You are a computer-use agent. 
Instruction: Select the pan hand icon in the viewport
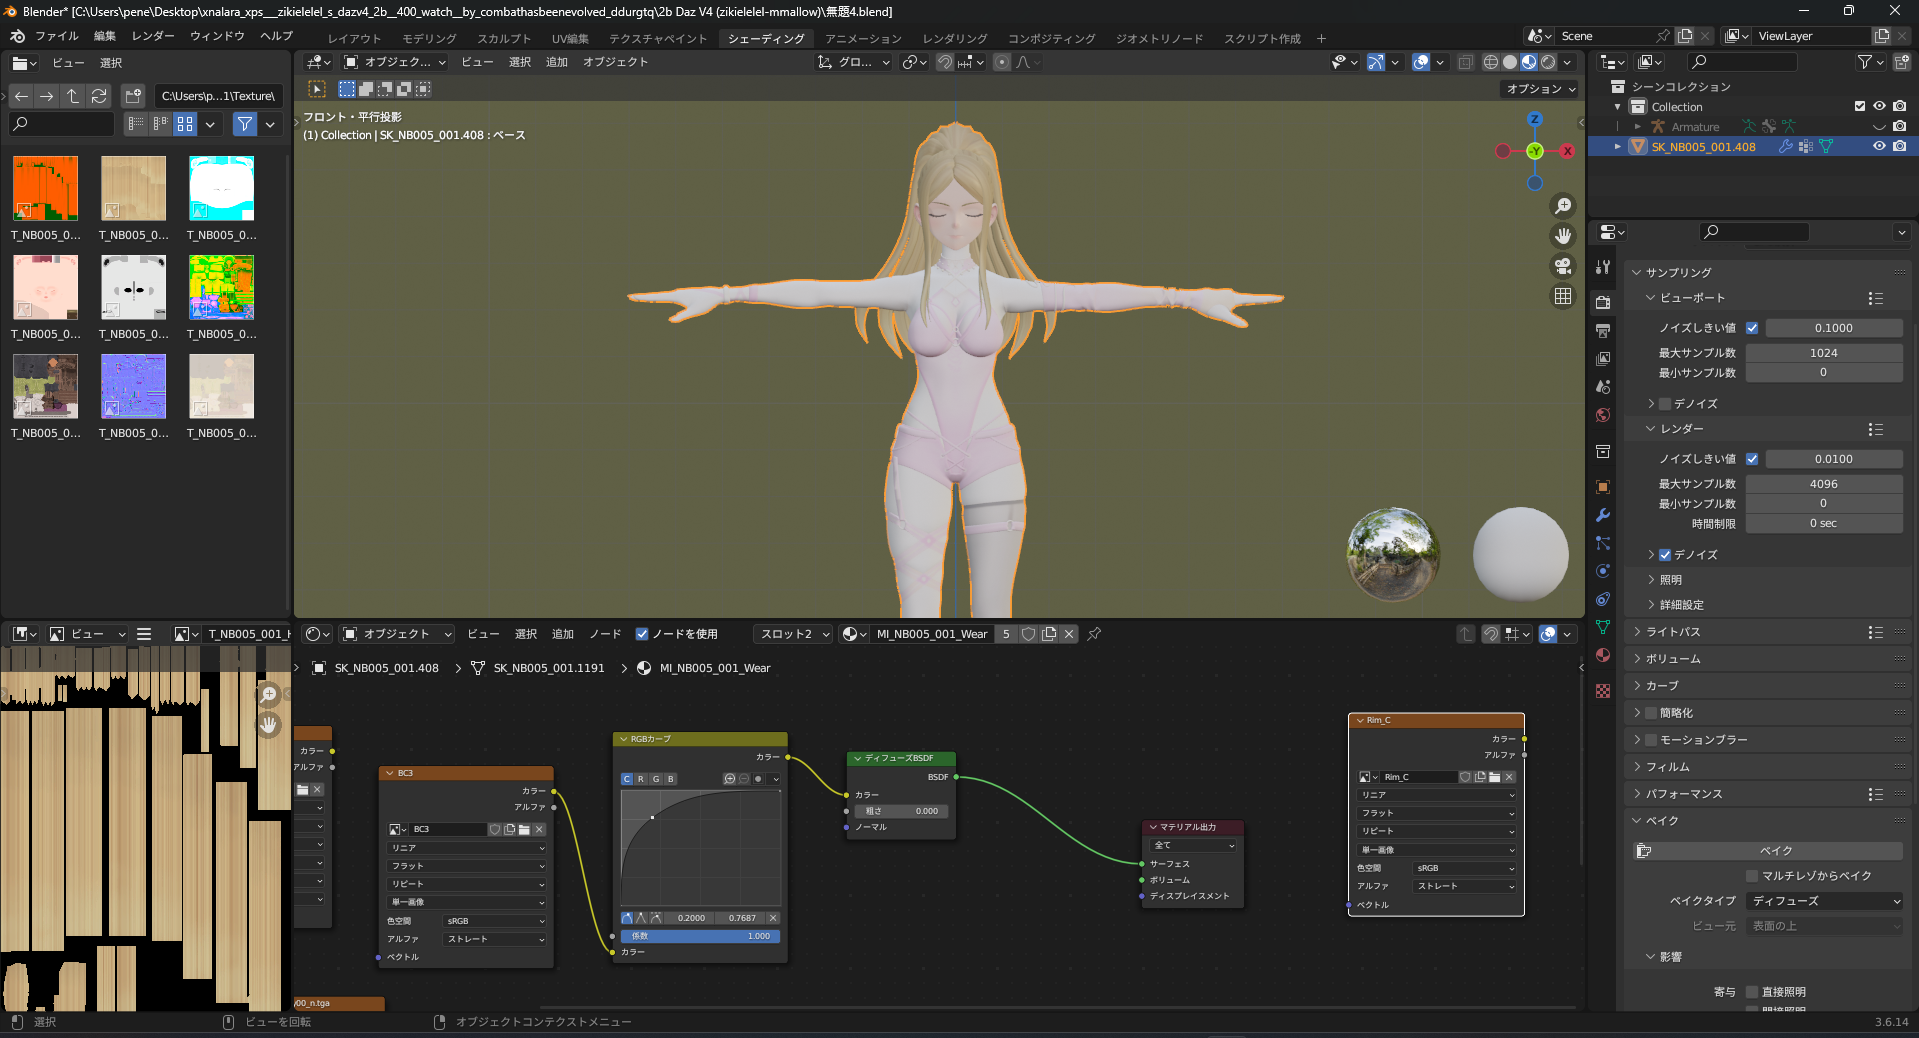(1563, 236)
